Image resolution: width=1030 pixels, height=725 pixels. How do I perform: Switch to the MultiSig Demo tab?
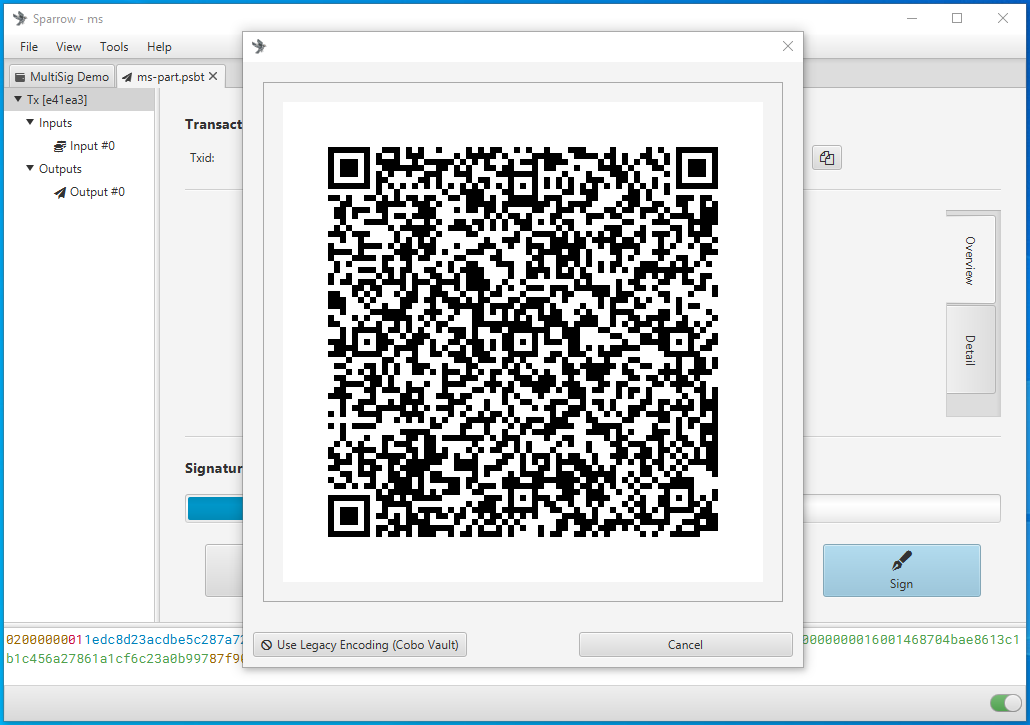(62, 77)
